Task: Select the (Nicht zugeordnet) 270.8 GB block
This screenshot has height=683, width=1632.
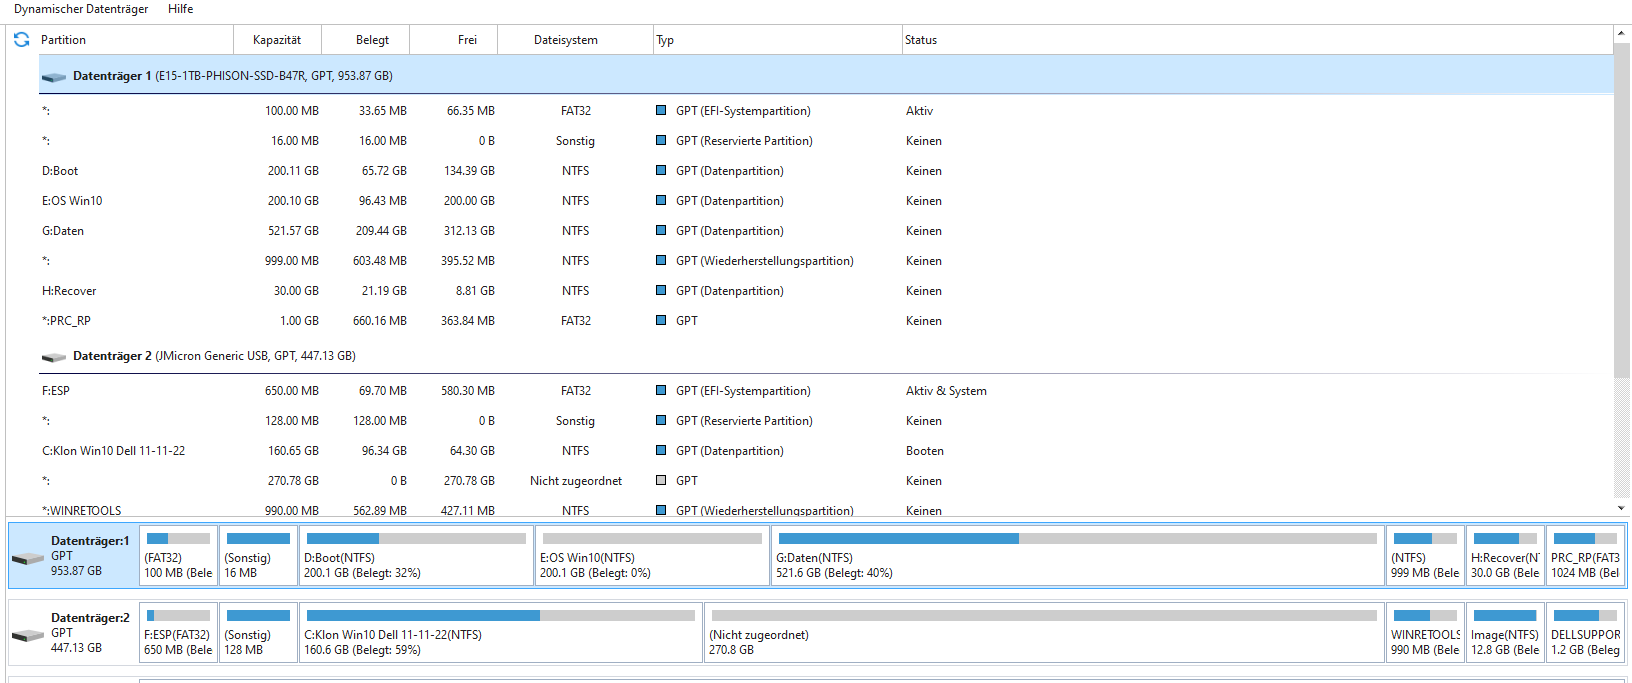Action: point(1044,633)
